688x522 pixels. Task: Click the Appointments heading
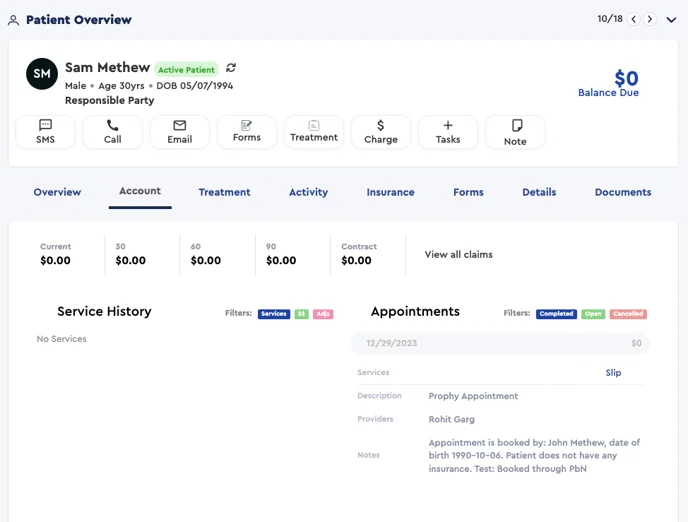[415, 311]
